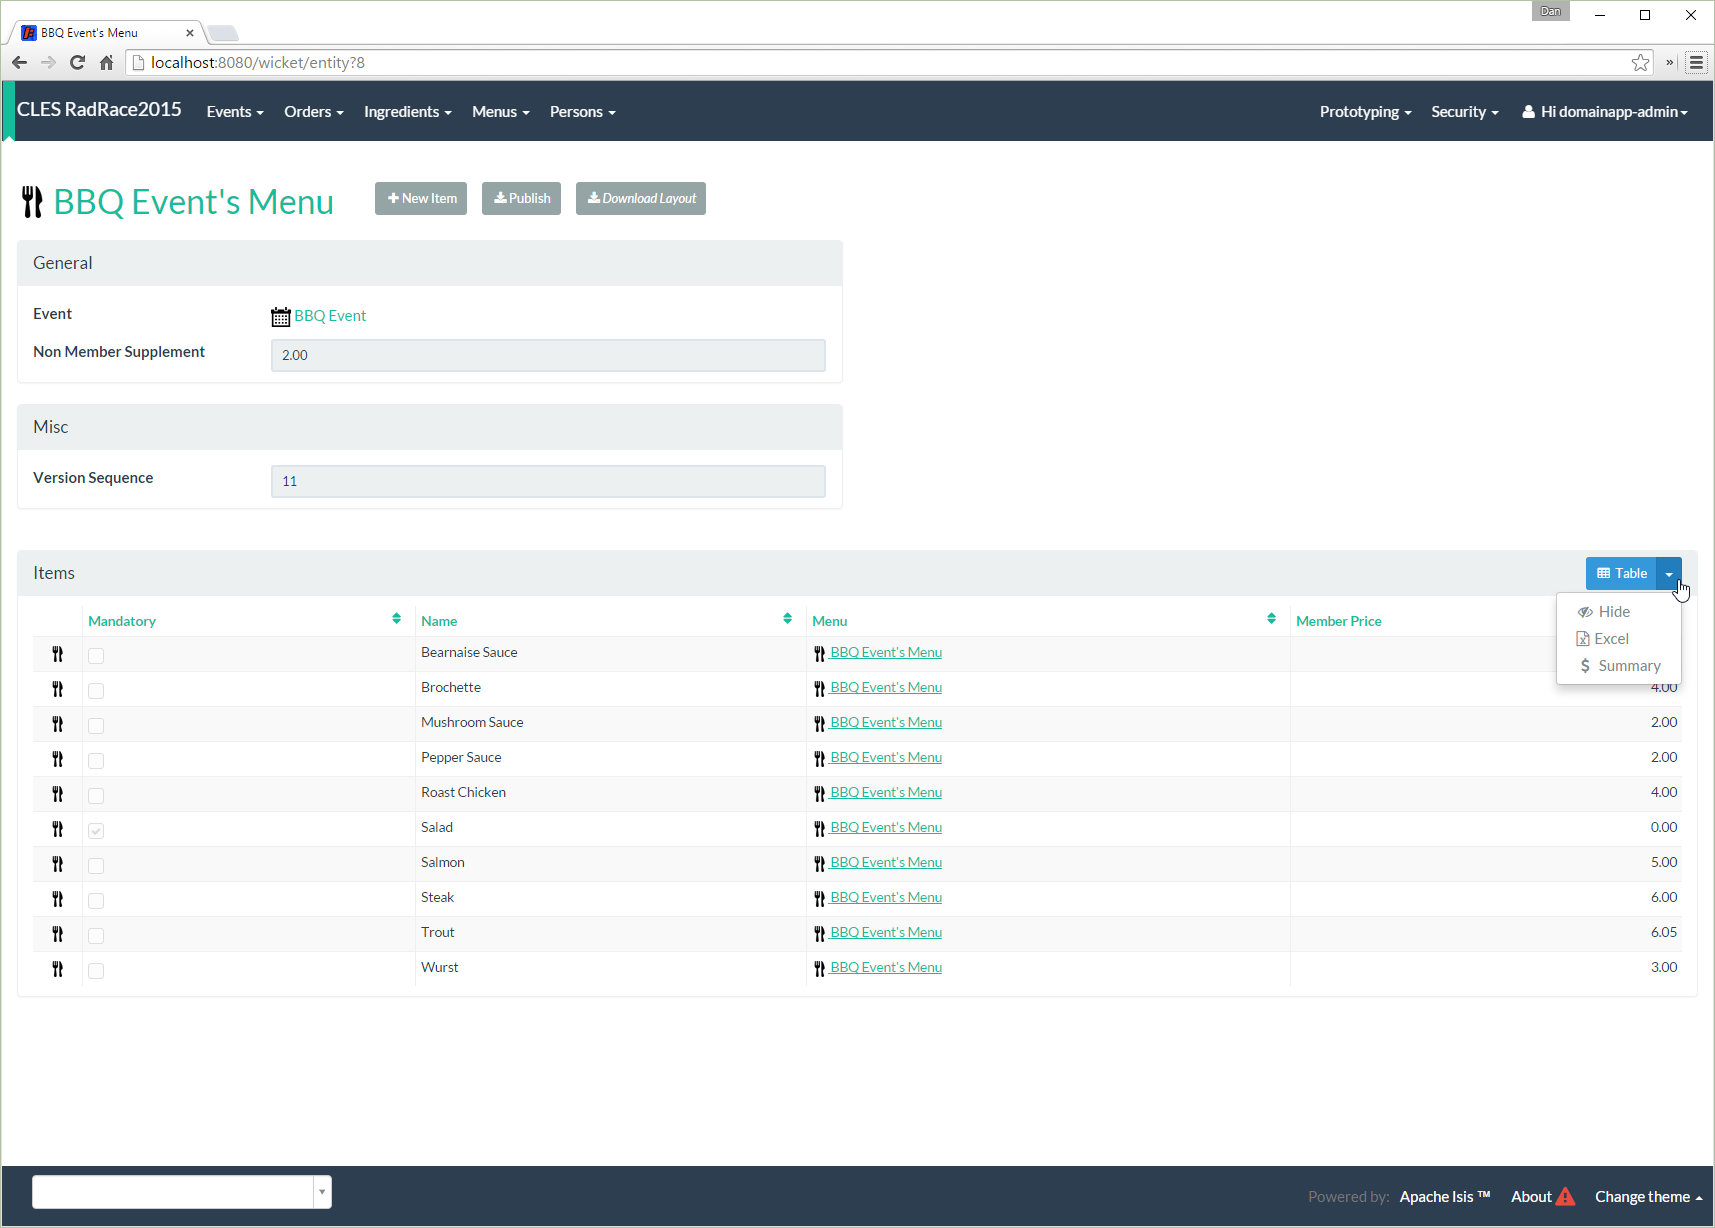
Task: Open the Bearnaise Sauce row item icon
Action: tap(58, 654)
